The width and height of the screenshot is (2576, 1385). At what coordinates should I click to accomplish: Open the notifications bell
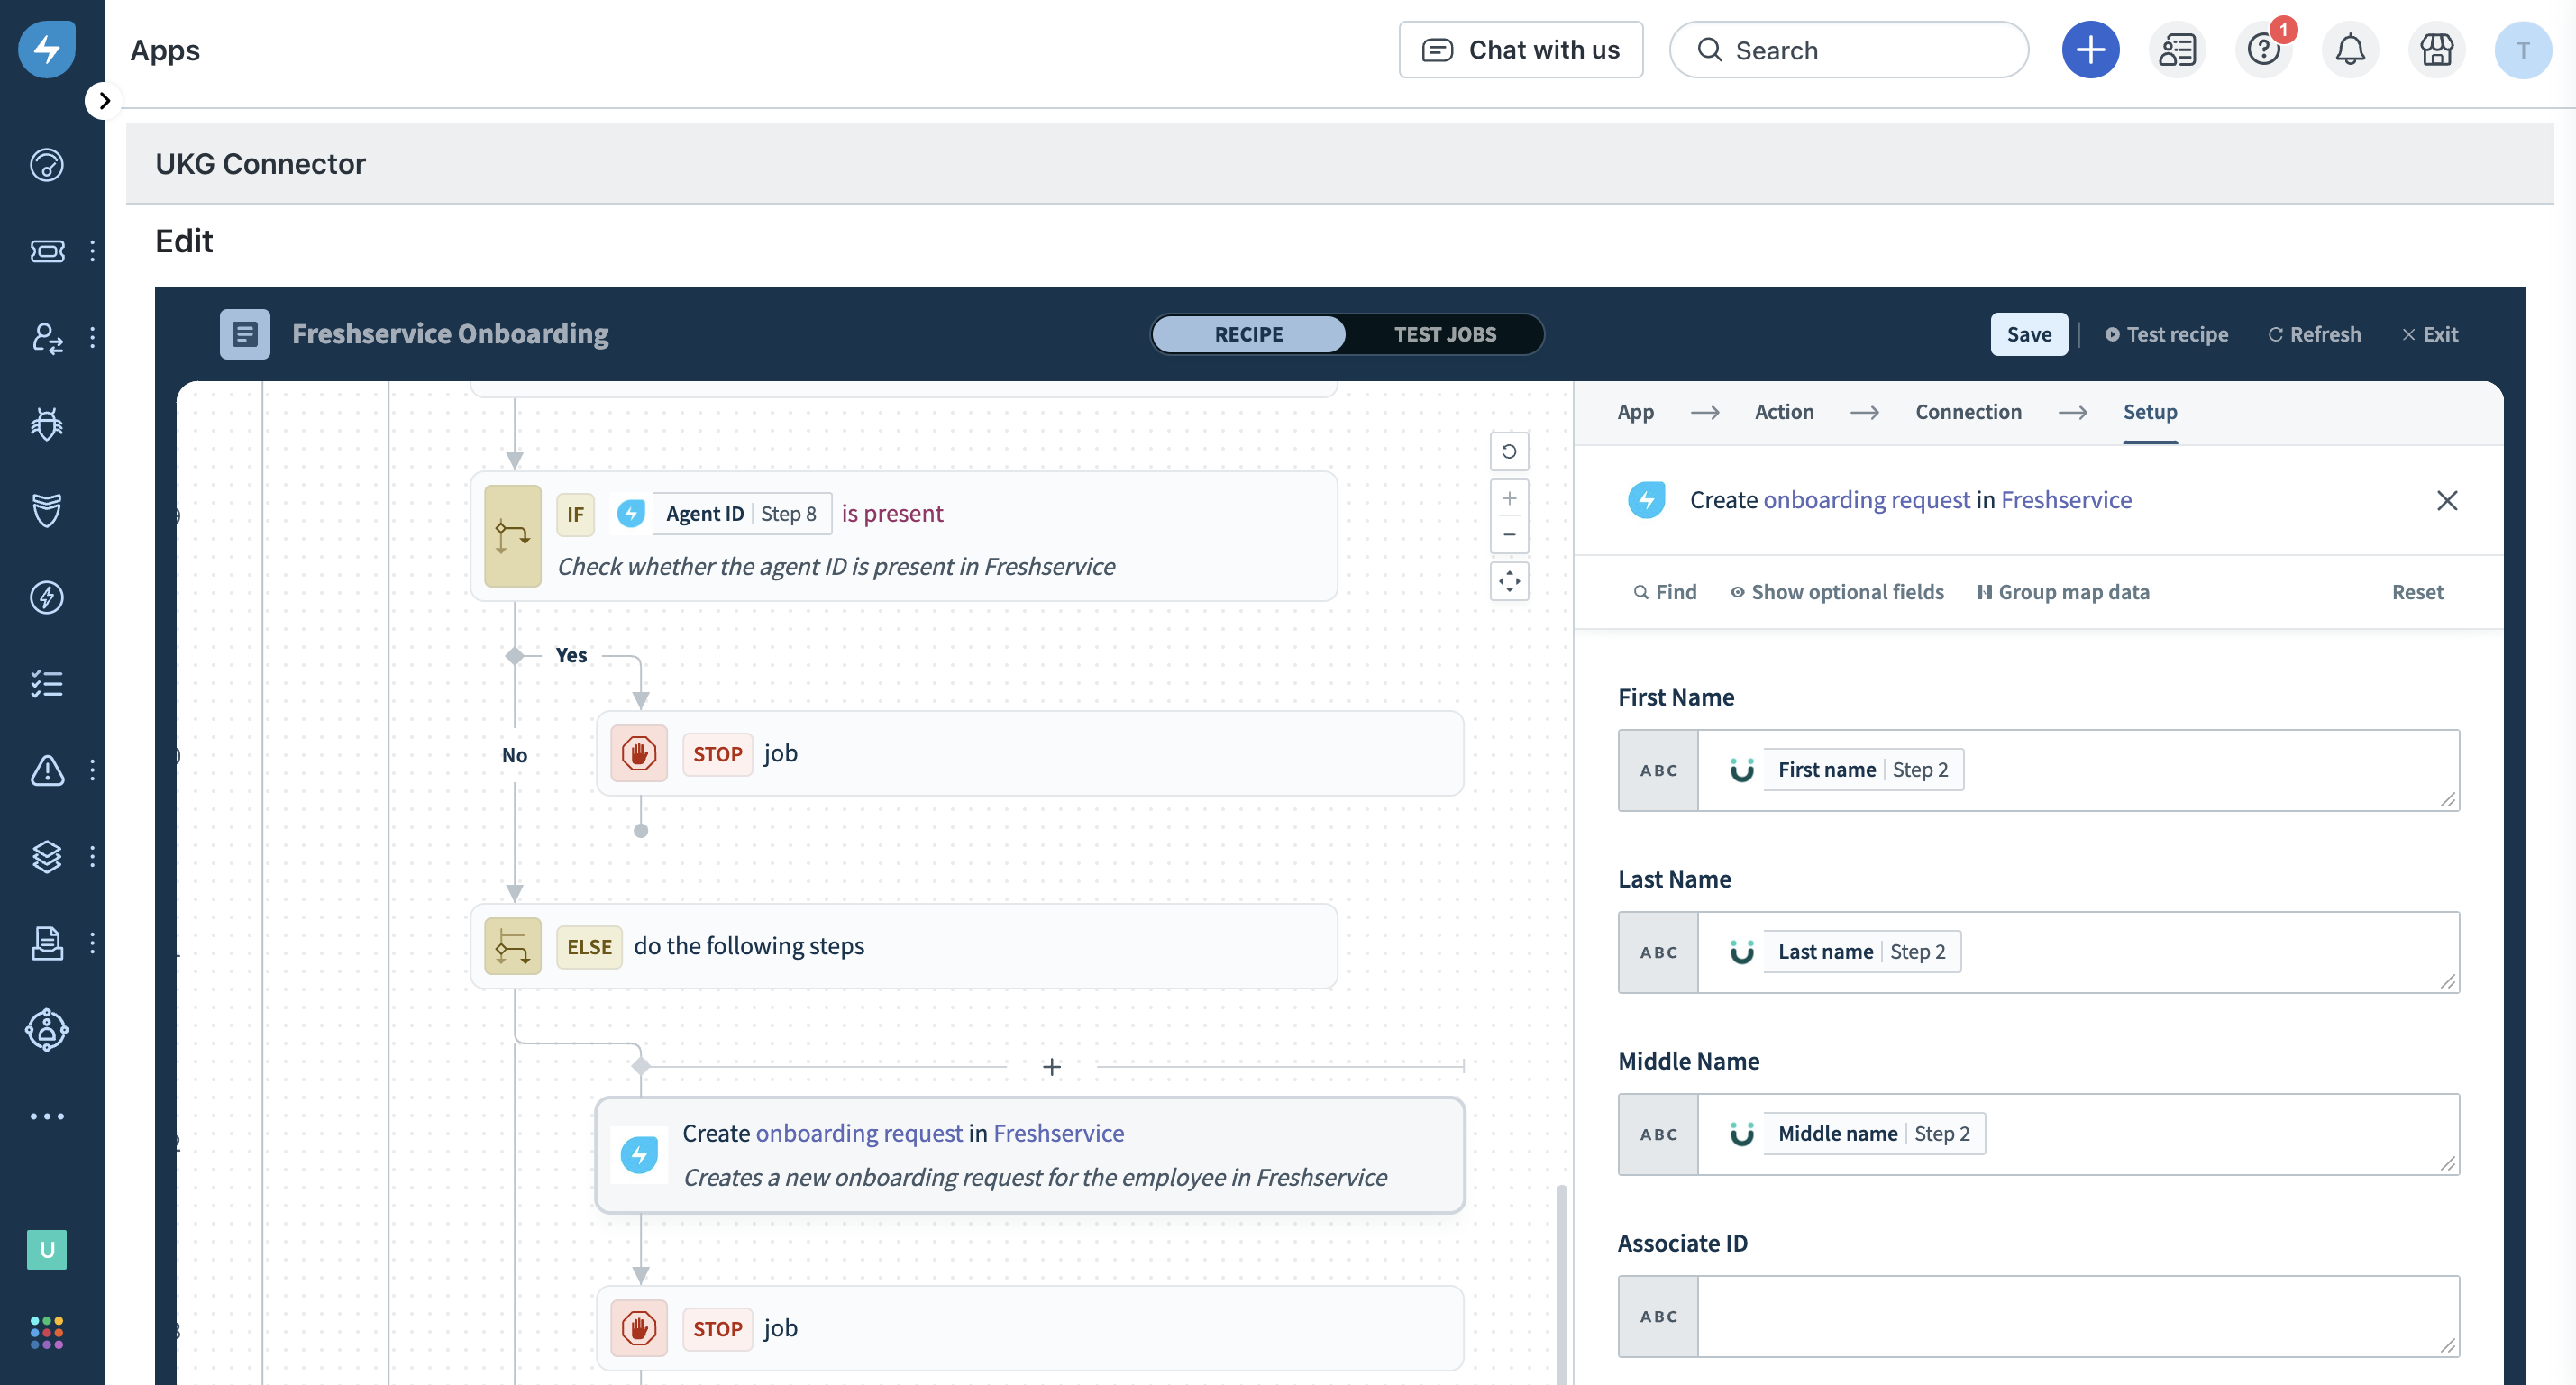(2350, 49)
